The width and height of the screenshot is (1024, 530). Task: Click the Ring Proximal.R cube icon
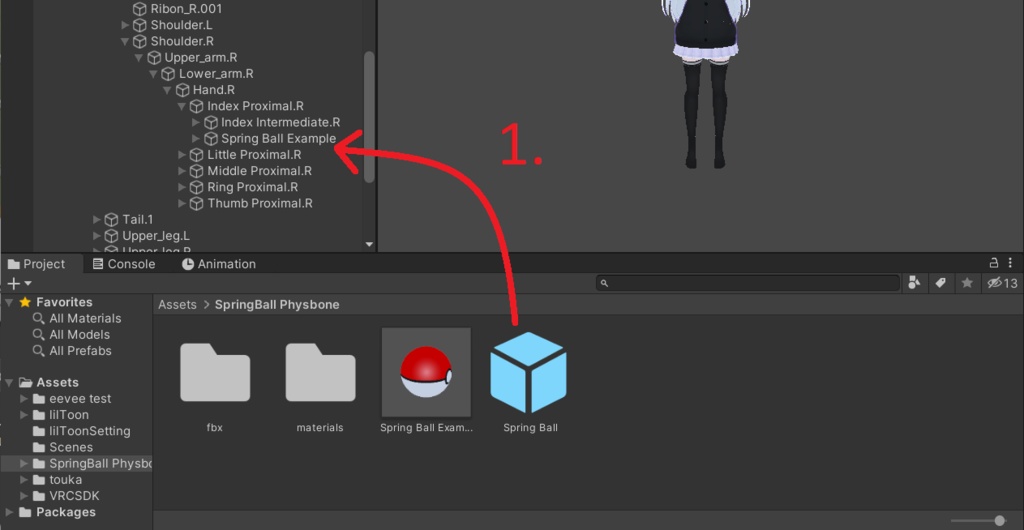(197, 187)
